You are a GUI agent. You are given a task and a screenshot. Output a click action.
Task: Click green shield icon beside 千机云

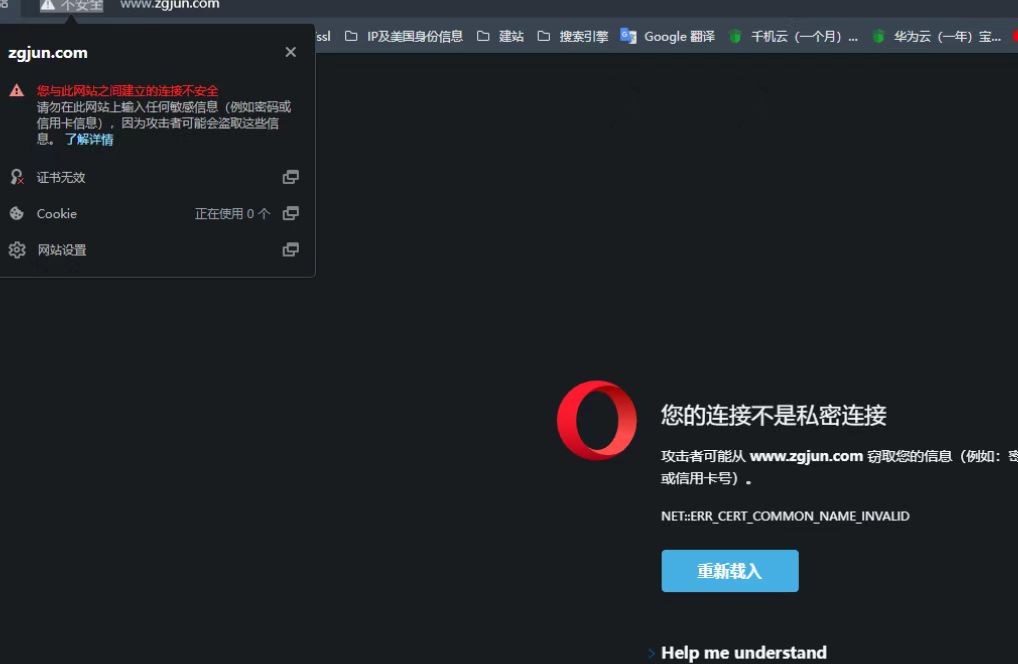(736, 36)
